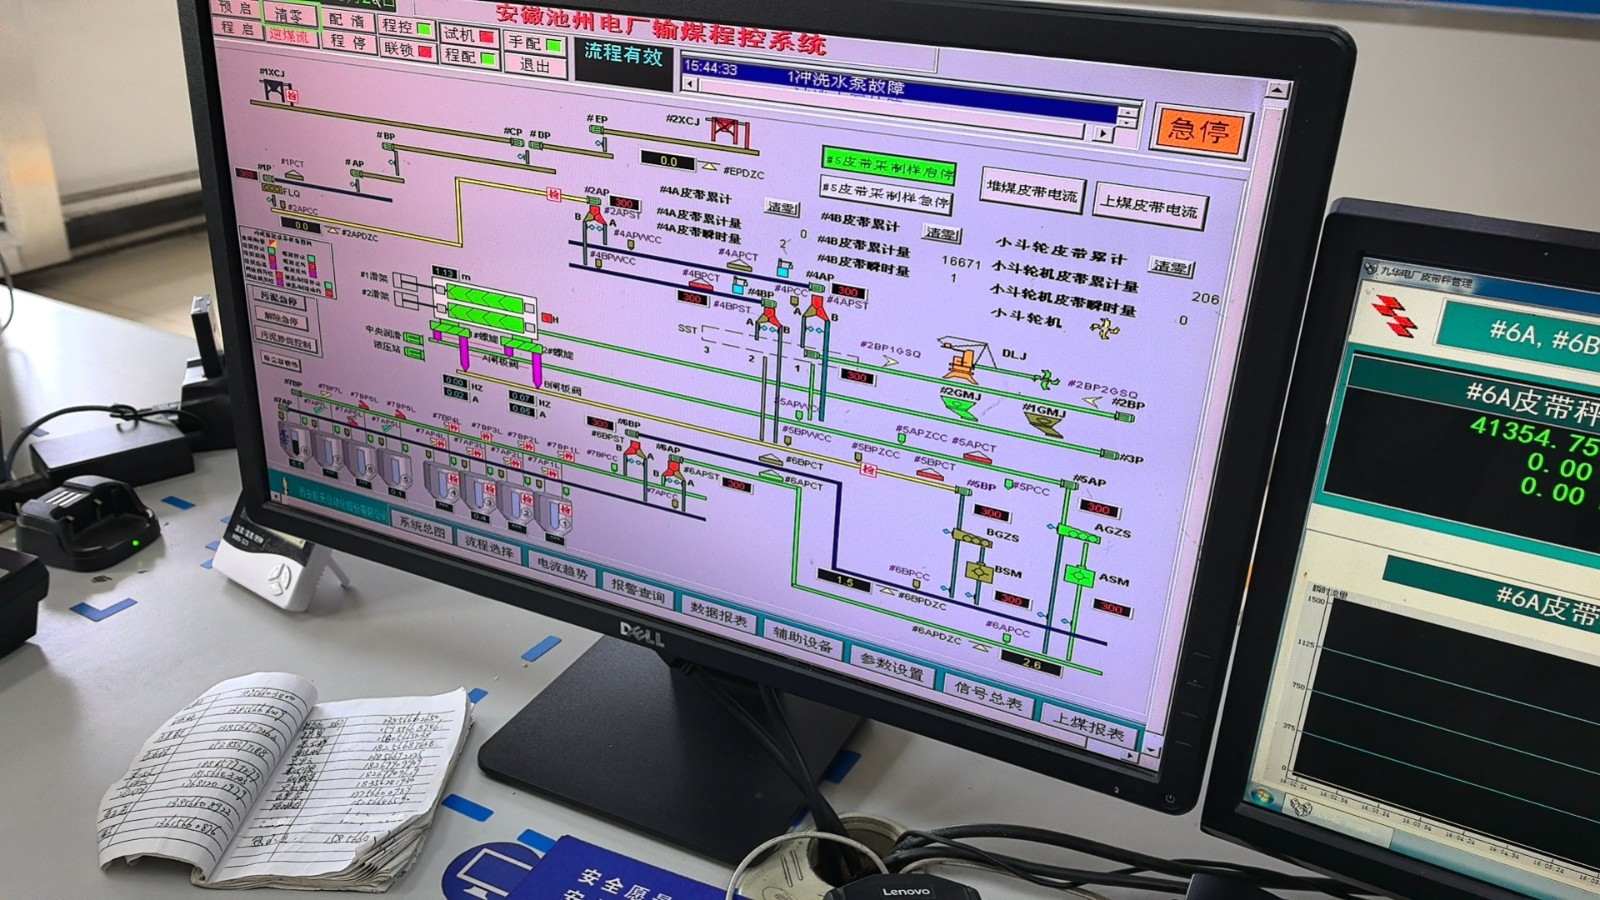
Task: Click the #1XCJ ship unloader icon
Action: click(x=274, y=90)
